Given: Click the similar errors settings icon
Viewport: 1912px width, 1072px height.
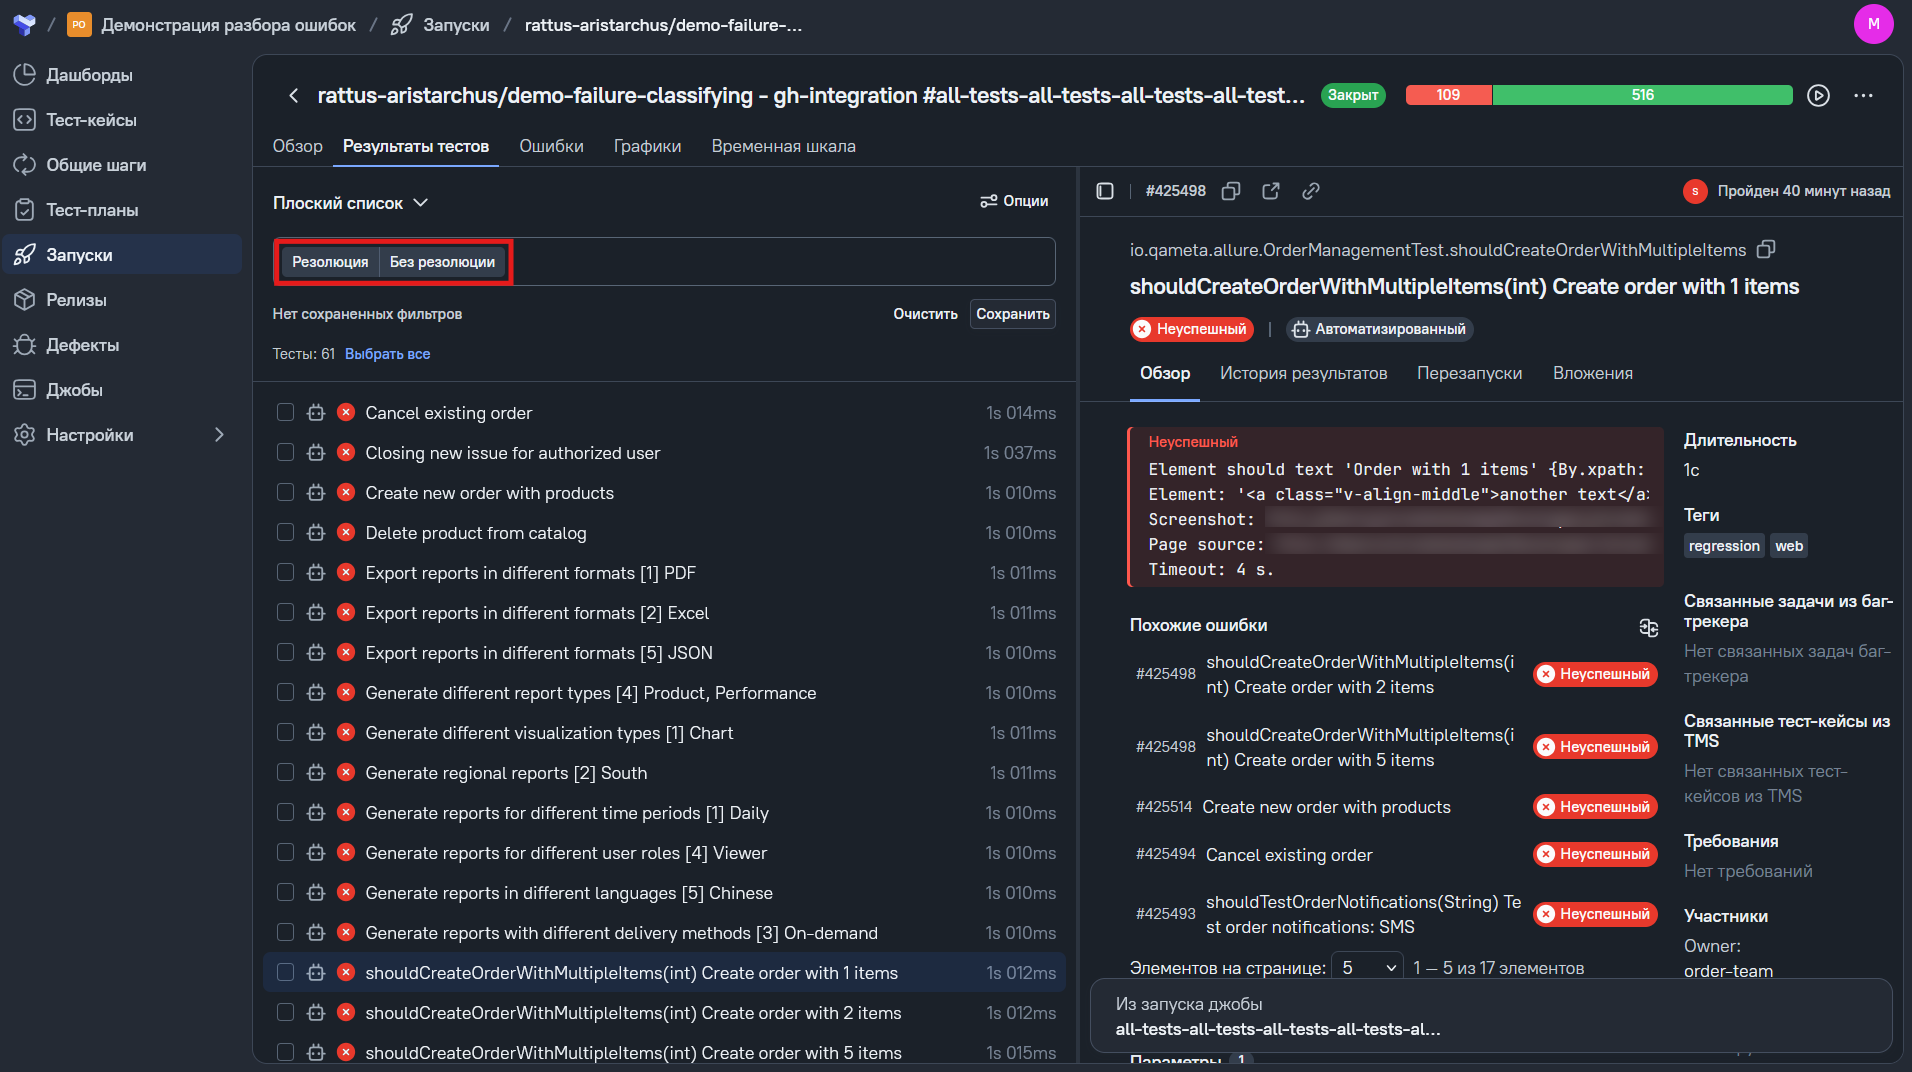Looking at the screenshot, I should click(1649, 627).
